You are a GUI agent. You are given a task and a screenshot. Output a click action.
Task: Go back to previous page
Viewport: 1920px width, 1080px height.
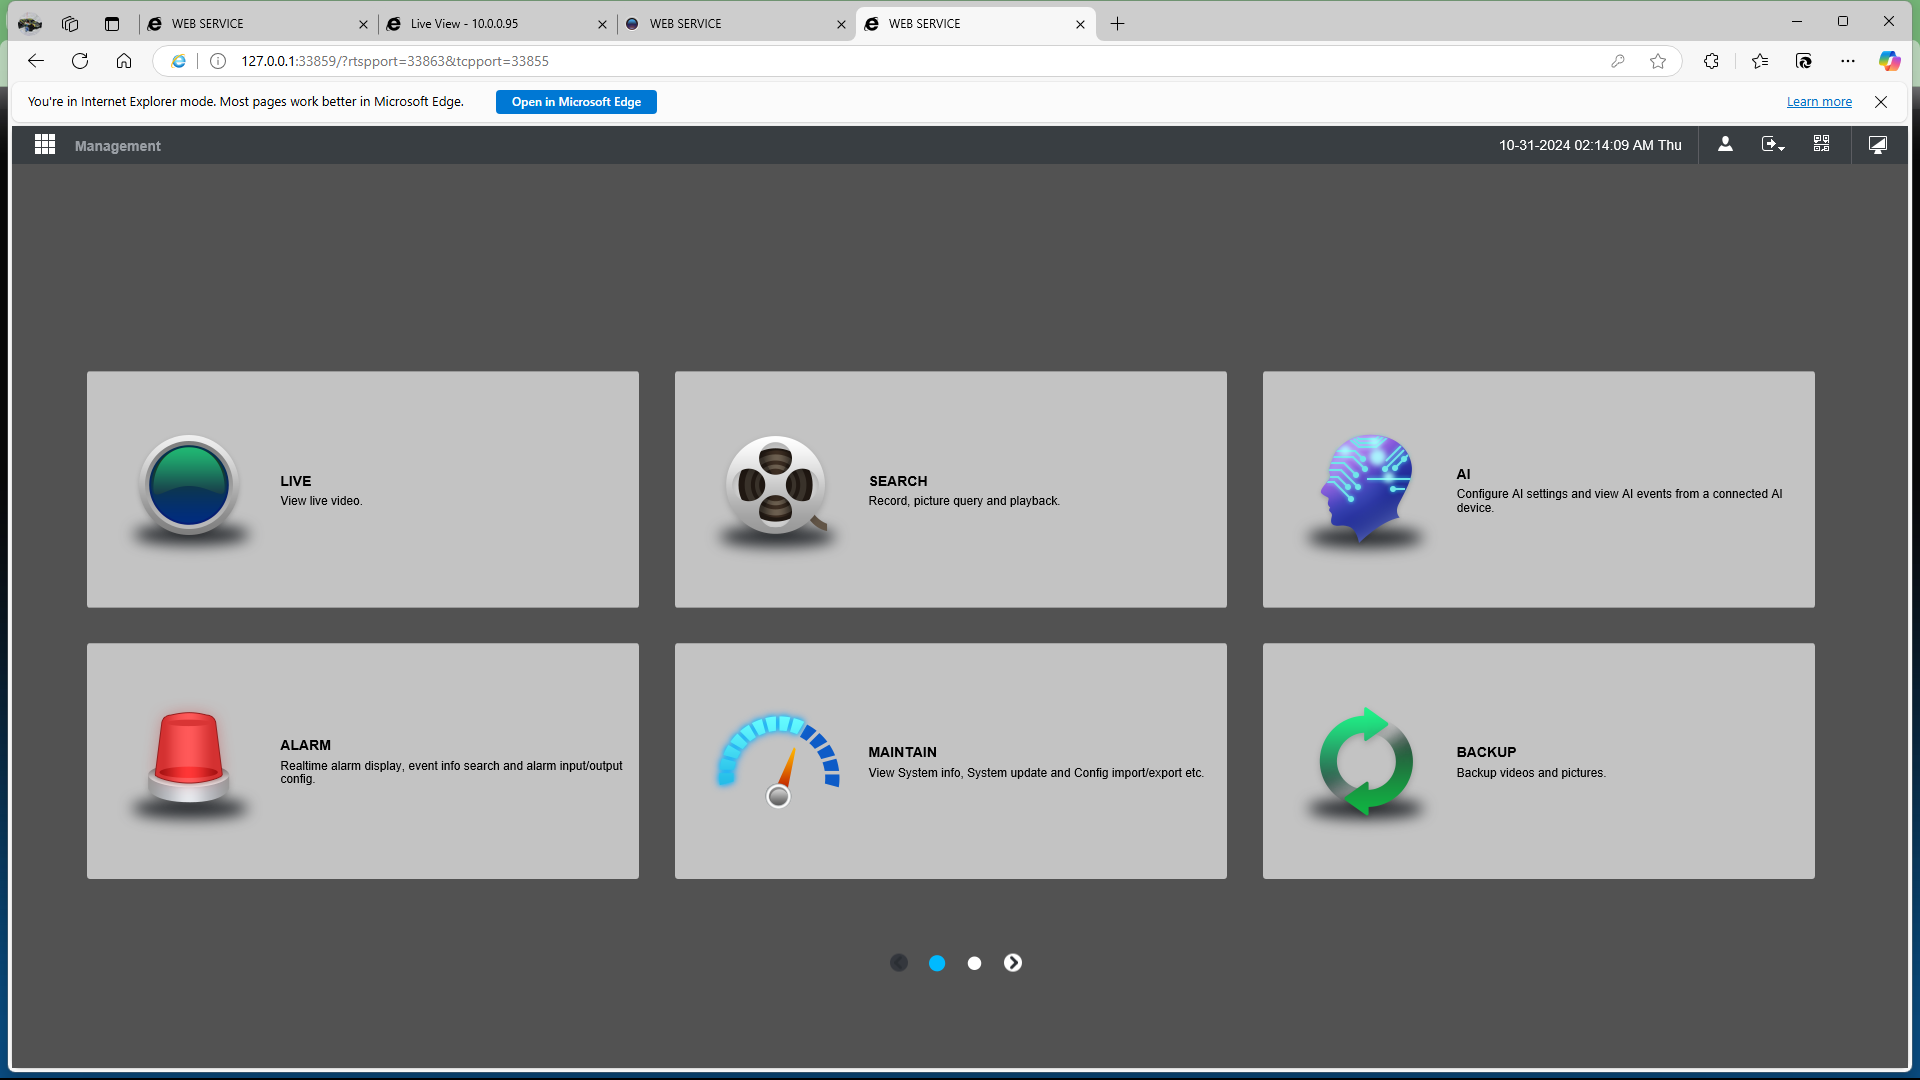coord(36,61)
